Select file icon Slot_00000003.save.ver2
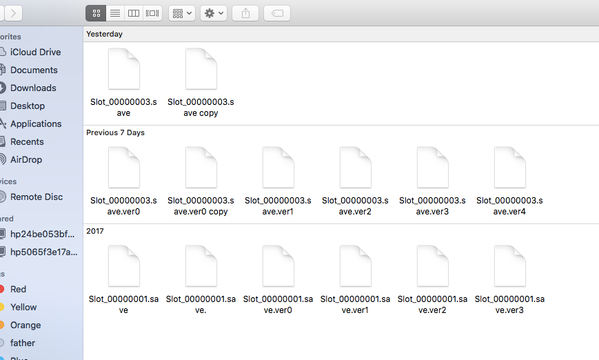This screenshot has width=599, height=360. point(355,168)
